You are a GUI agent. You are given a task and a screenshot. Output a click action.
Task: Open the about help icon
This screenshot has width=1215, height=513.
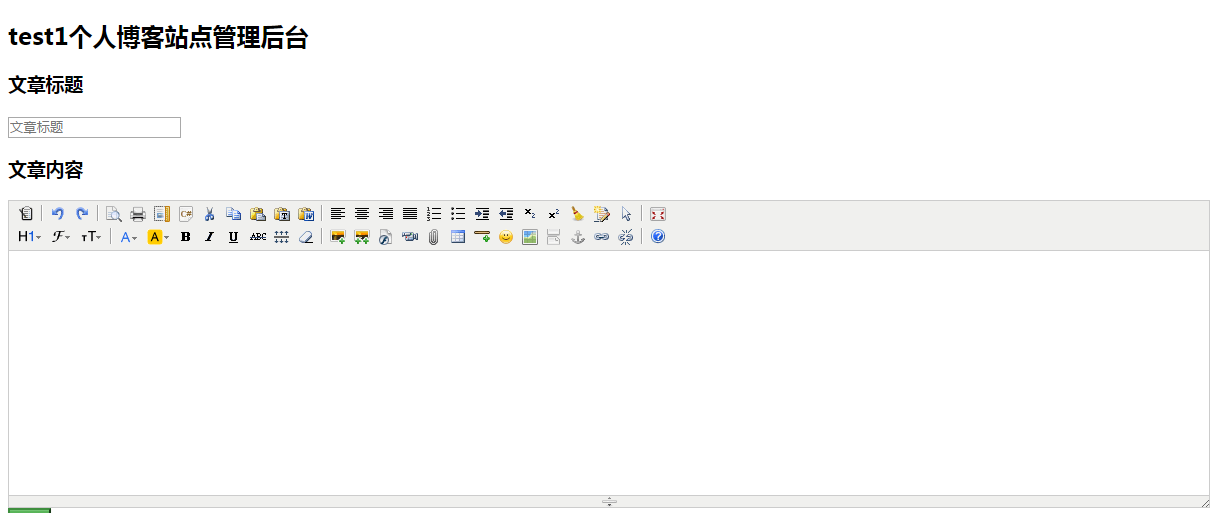tap(658, 237)
